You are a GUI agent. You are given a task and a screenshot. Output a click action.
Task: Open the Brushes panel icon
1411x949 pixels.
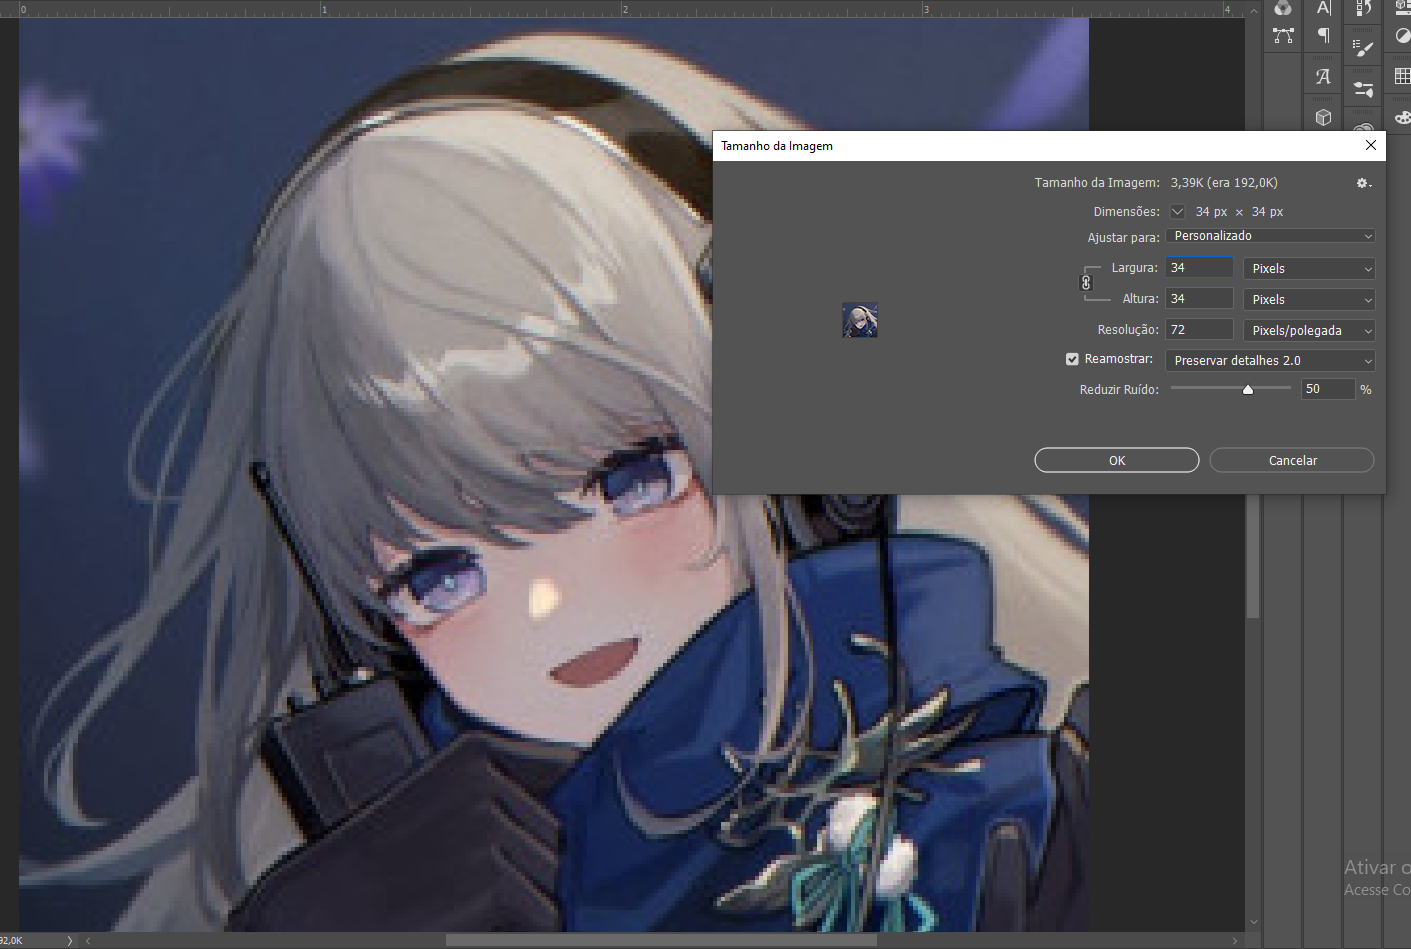click(x=1363, y=47)
